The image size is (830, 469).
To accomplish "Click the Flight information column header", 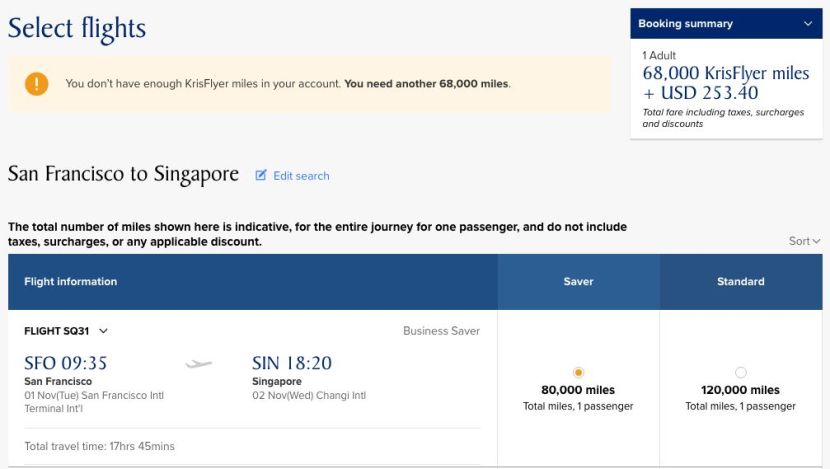I will [x=71, y=282].
